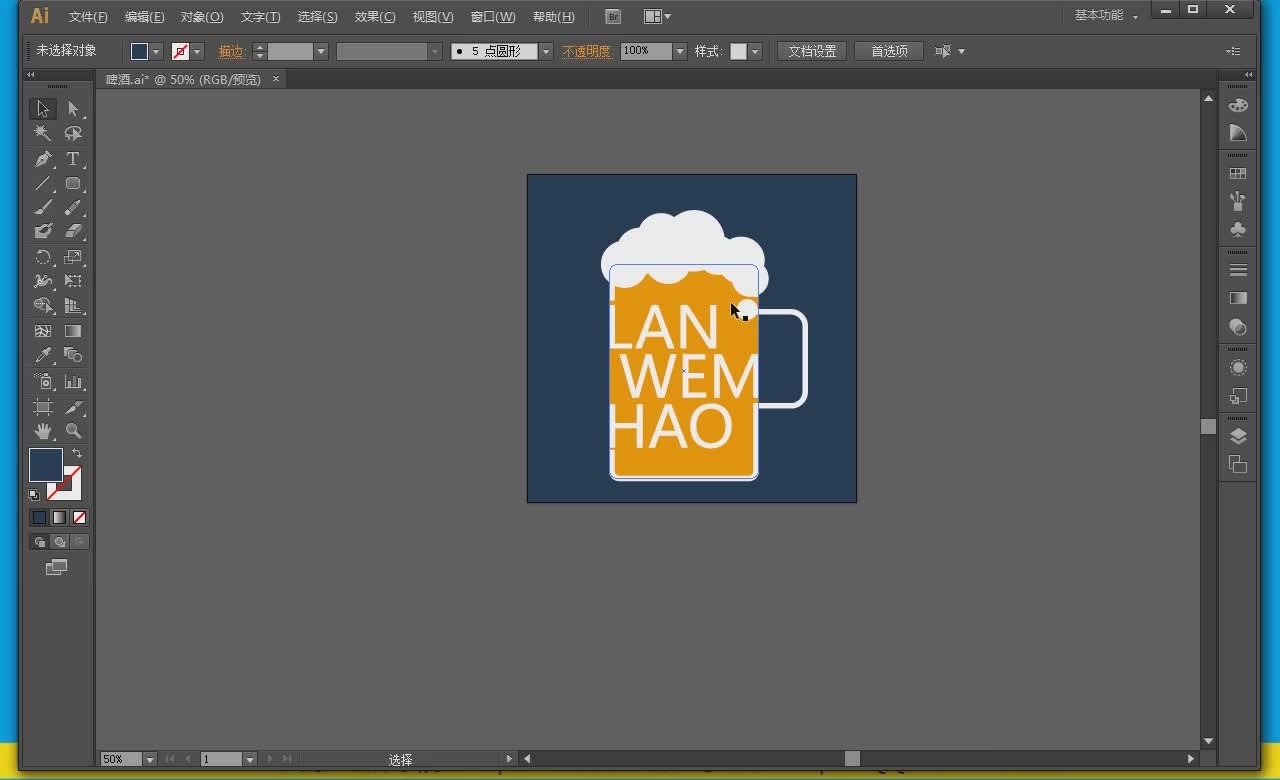The image size is (1280, 780).
Task: Select the Shape Builder tool
Action: pyautogui.click(x=43, y=306)
